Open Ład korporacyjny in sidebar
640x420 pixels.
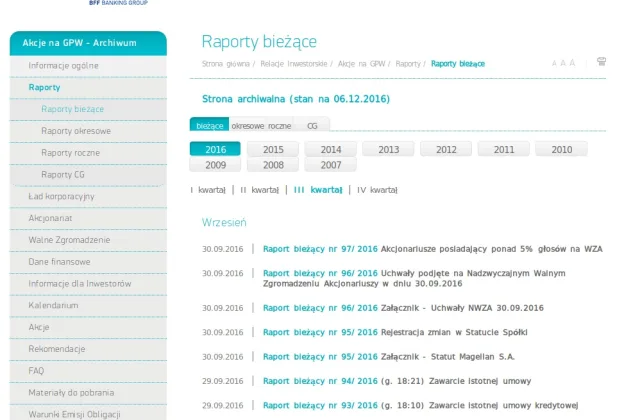(x=88, y=197)
